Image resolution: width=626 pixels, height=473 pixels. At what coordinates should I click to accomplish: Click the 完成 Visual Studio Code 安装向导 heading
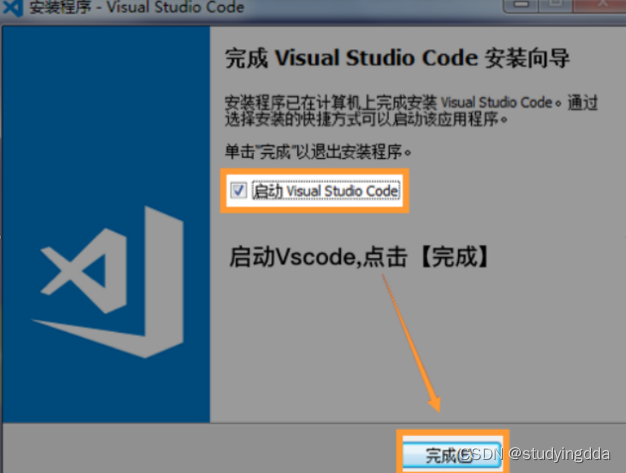tap(397, 58)
